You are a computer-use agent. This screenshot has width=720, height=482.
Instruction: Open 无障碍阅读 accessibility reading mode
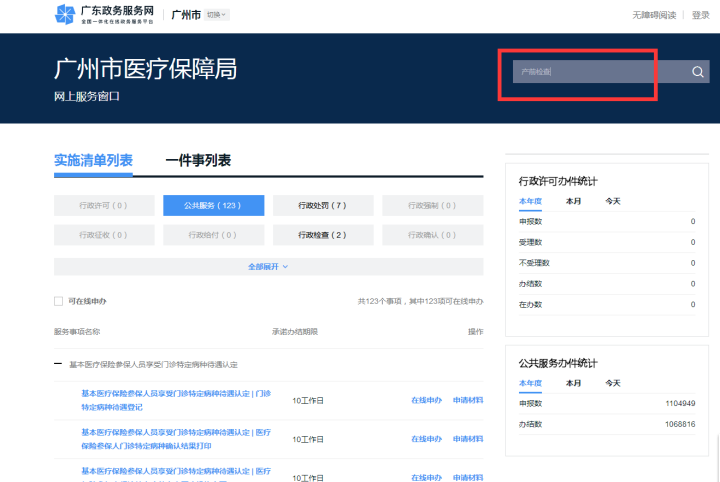pyautogui.click(x=654, y=15)
